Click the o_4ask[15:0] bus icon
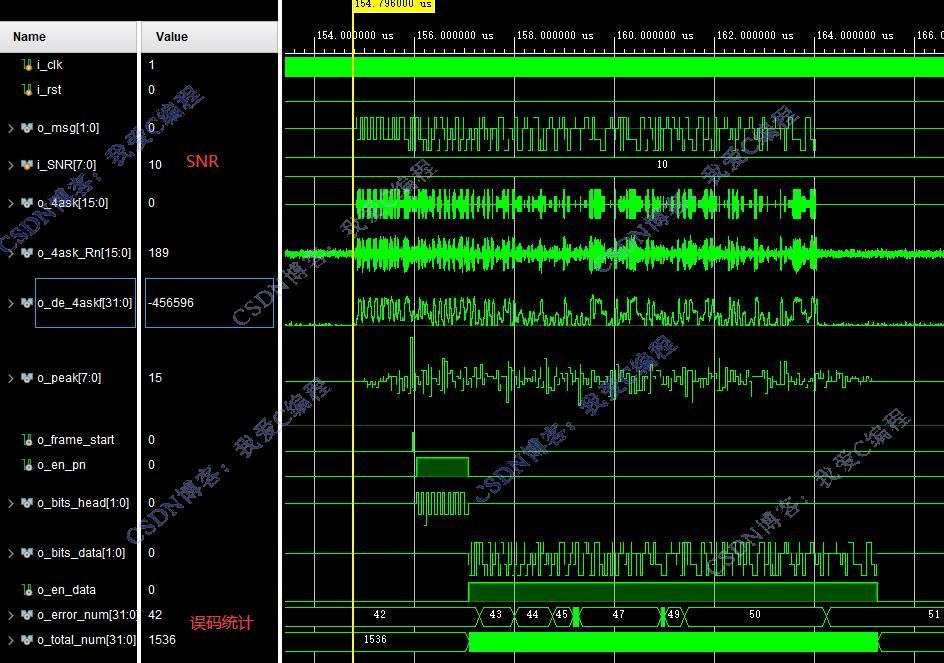 click(27, 203)
